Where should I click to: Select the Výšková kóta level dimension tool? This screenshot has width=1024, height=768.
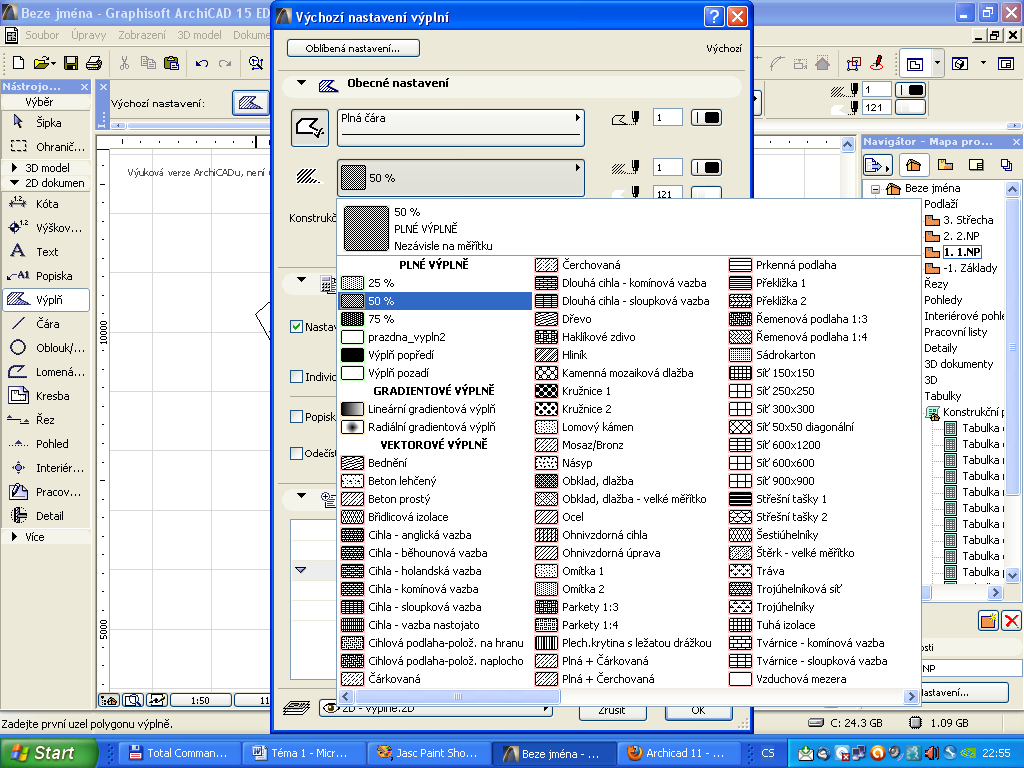click(x=46, y=228)
